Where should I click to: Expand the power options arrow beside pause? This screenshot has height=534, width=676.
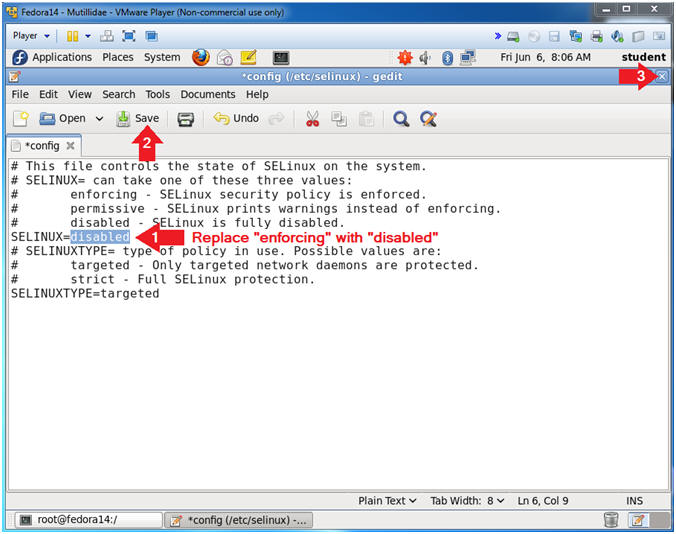88,36
